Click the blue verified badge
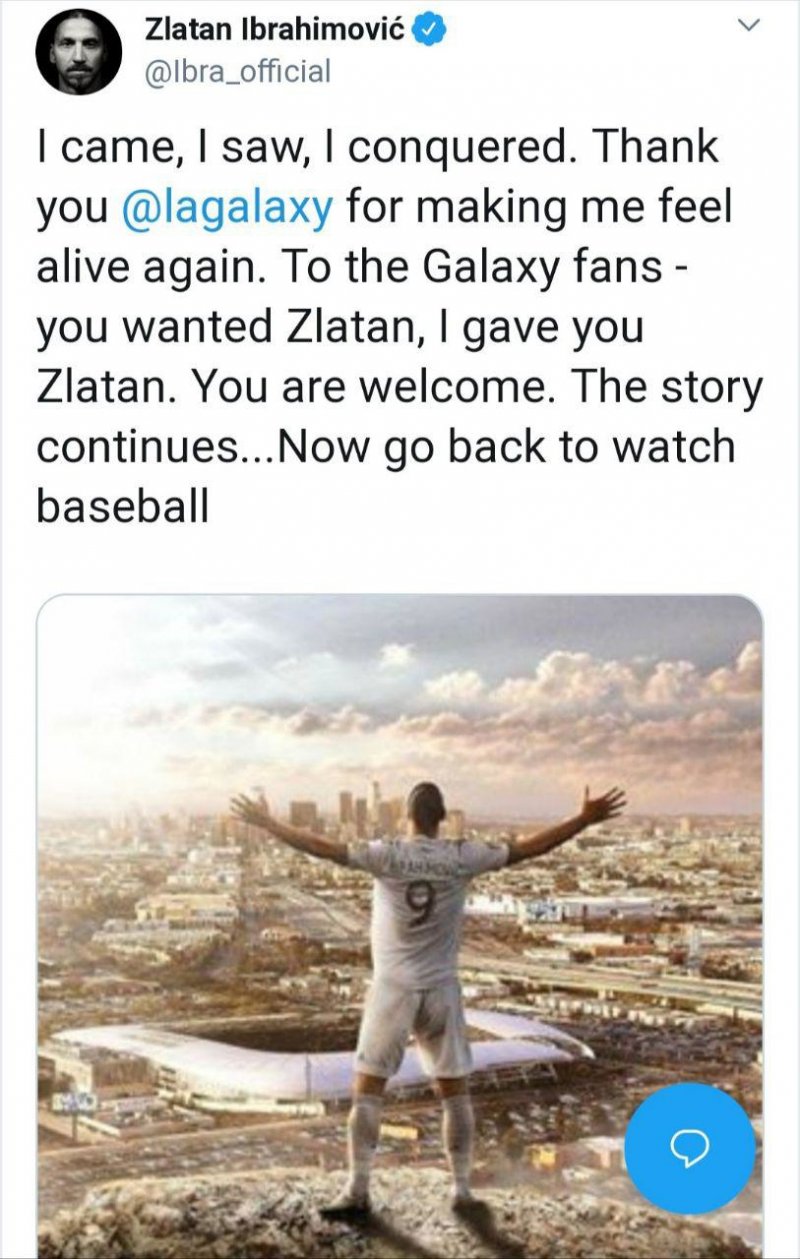Image resolution: width=800 pixels, height=1259 pixels. tap(430, 30)
